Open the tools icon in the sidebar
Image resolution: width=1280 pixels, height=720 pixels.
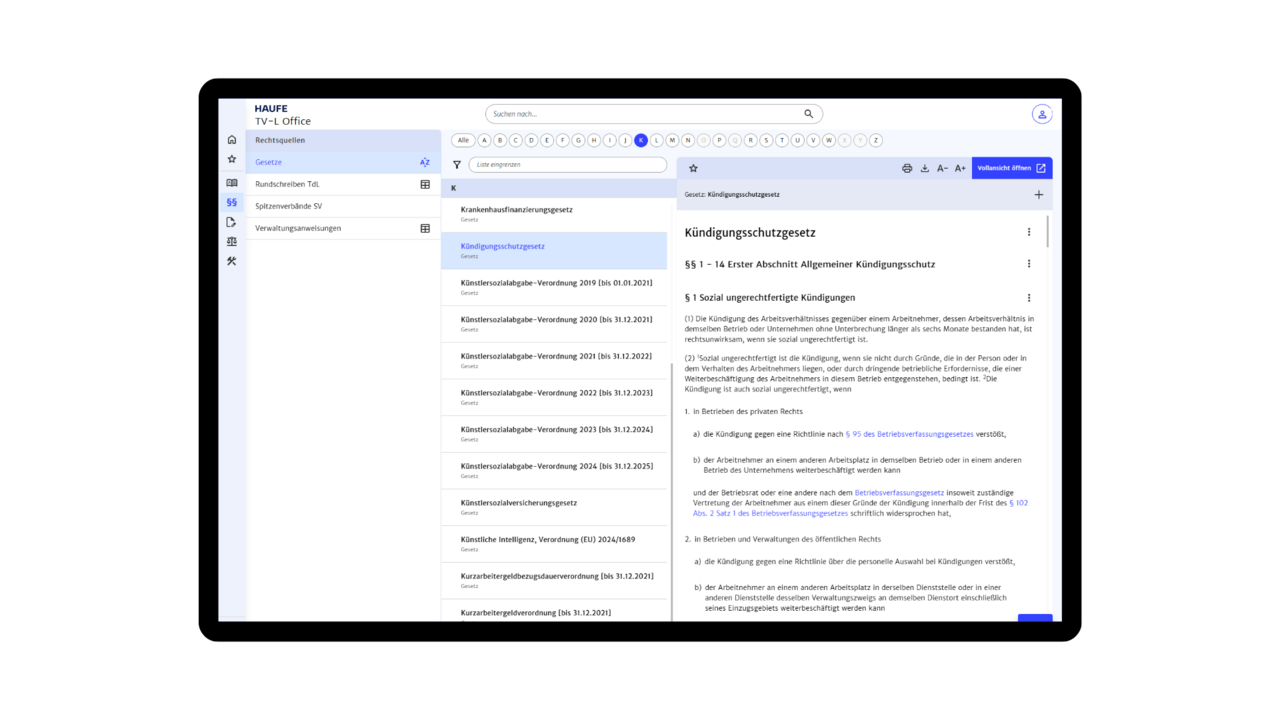(x=232, y=262)
